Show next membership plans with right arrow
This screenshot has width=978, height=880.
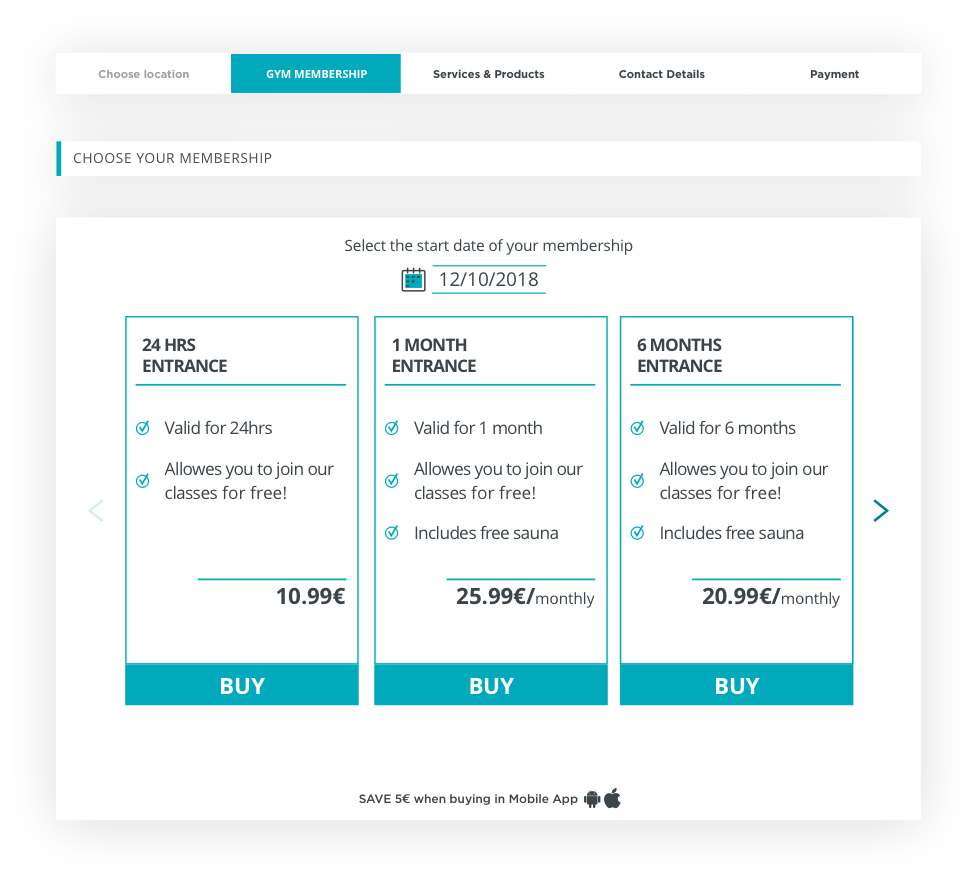coord(880,511)
